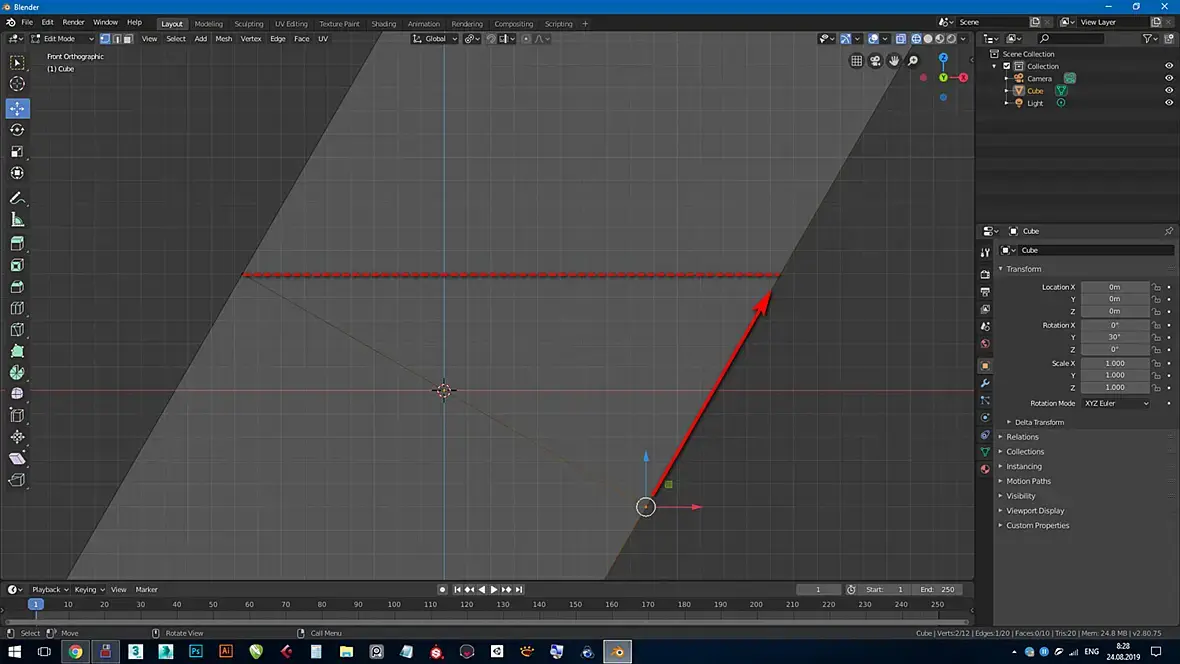Select the Shear tool

pos(17,458)
